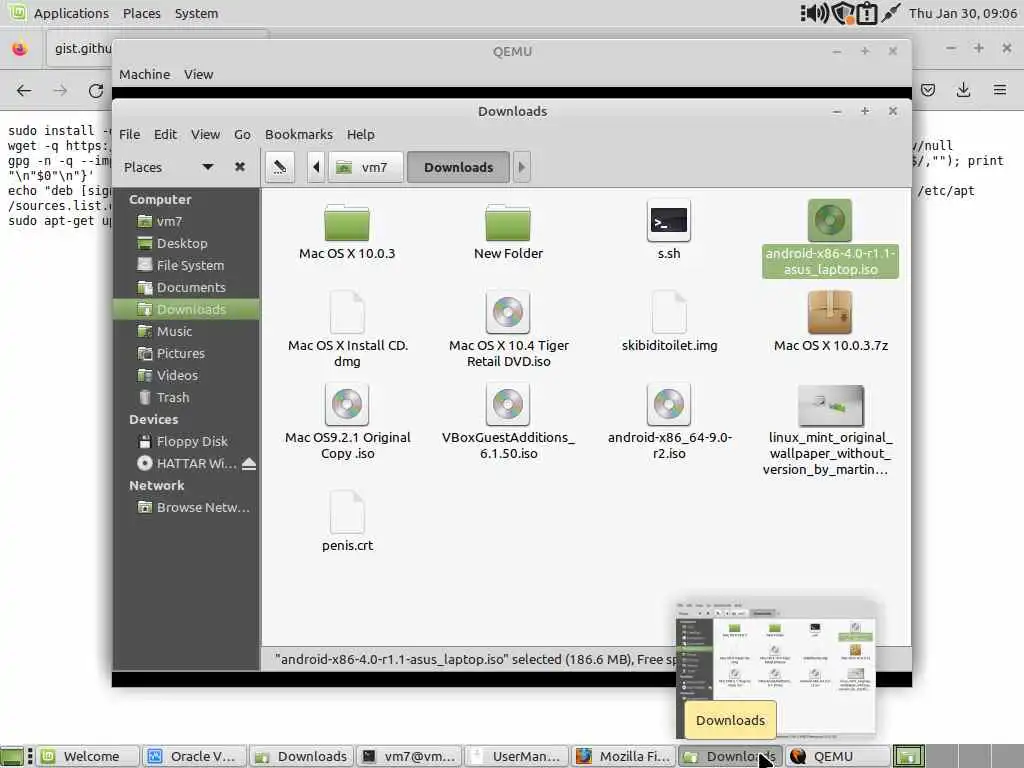Switch to QEMU taskbar button
Image resolution: width=1024 pixels, height=768 pixels.
tap(838, 756)
